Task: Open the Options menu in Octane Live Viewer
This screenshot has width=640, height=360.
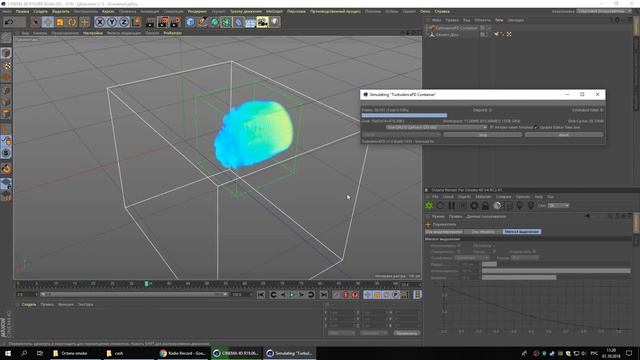Action: [x=522, y=197]
